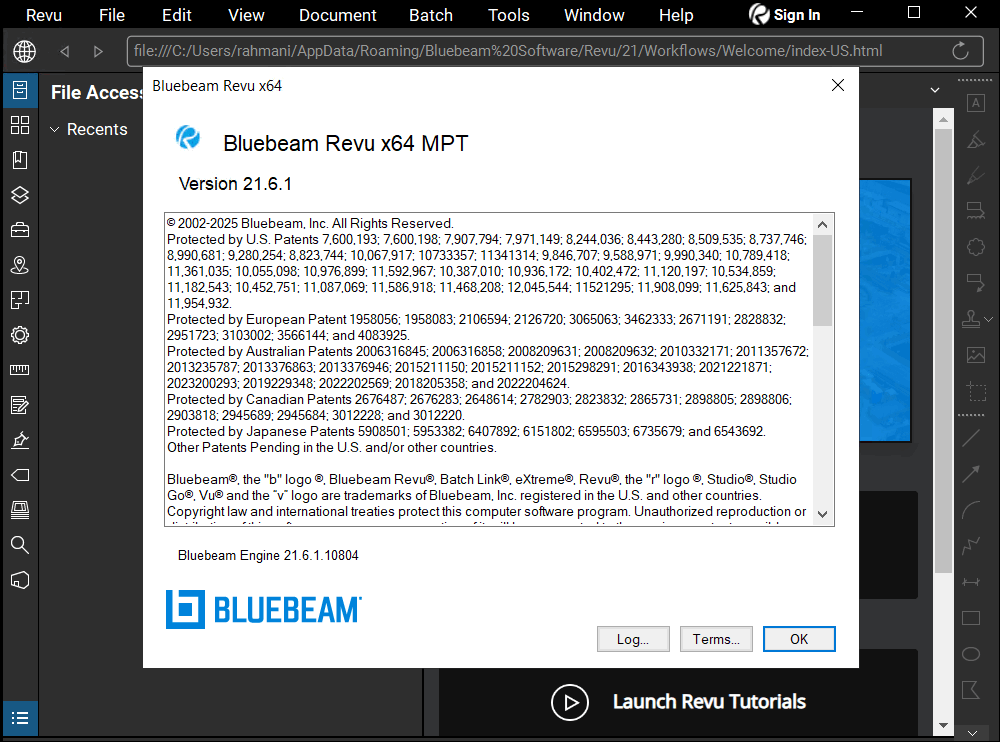Select the Text Box tool
The width and height of the screenshot is (1000, 742).
(975, 103)
